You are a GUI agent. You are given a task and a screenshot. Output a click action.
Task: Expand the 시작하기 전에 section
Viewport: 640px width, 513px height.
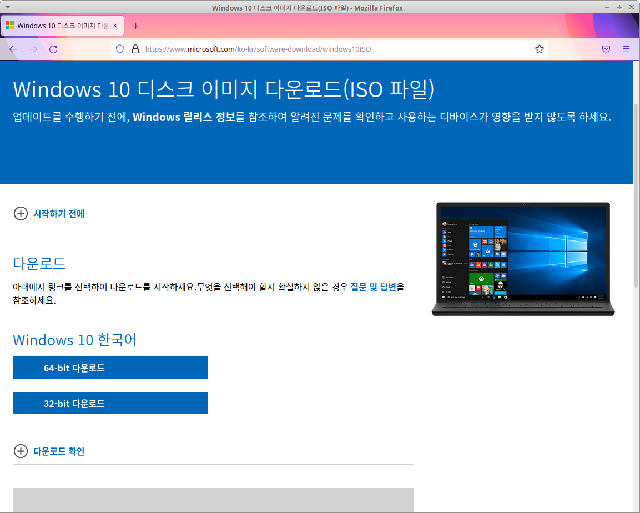[x=49, y=213]
